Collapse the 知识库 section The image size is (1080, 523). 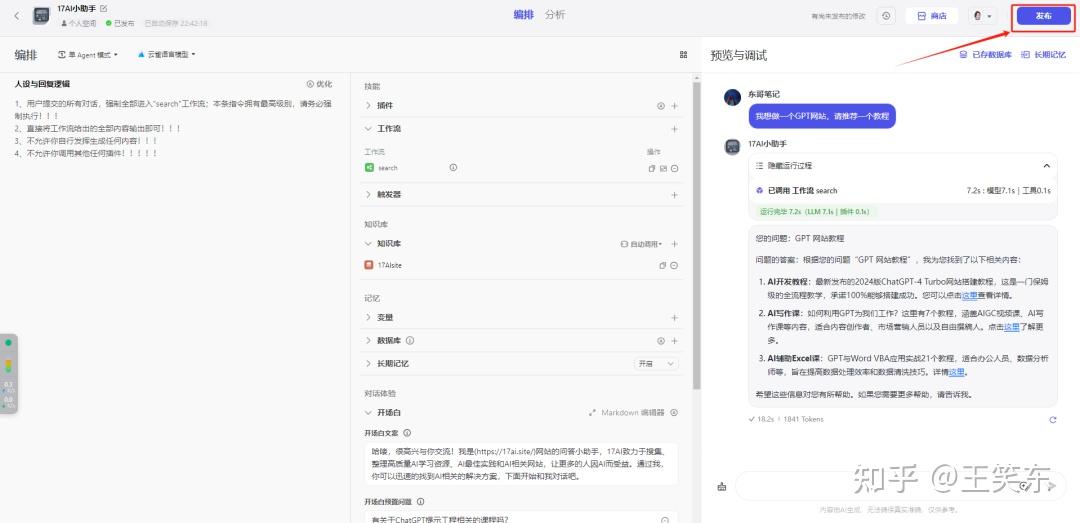368,244
